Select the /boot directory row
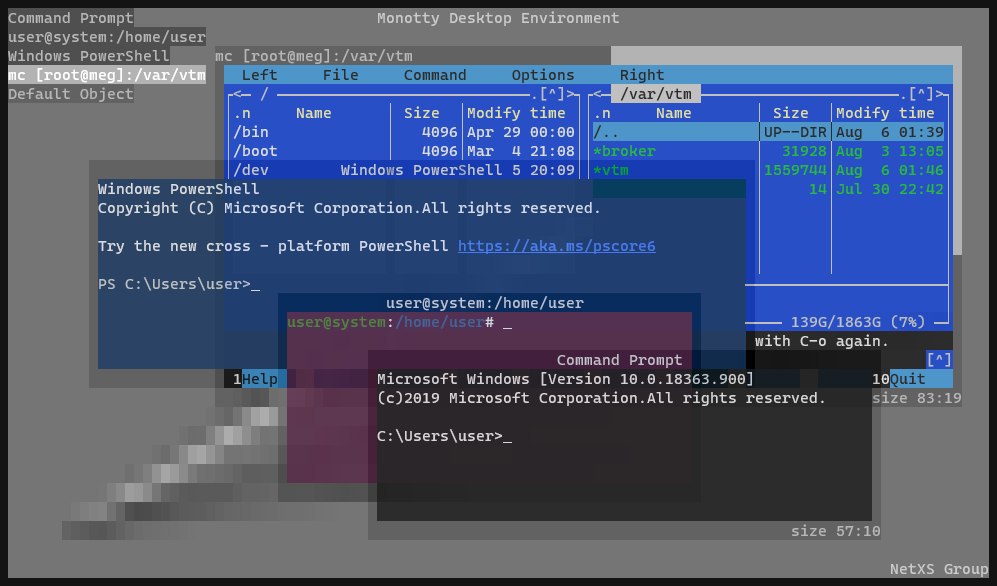The image size is (997, 586). pos(404,151)
